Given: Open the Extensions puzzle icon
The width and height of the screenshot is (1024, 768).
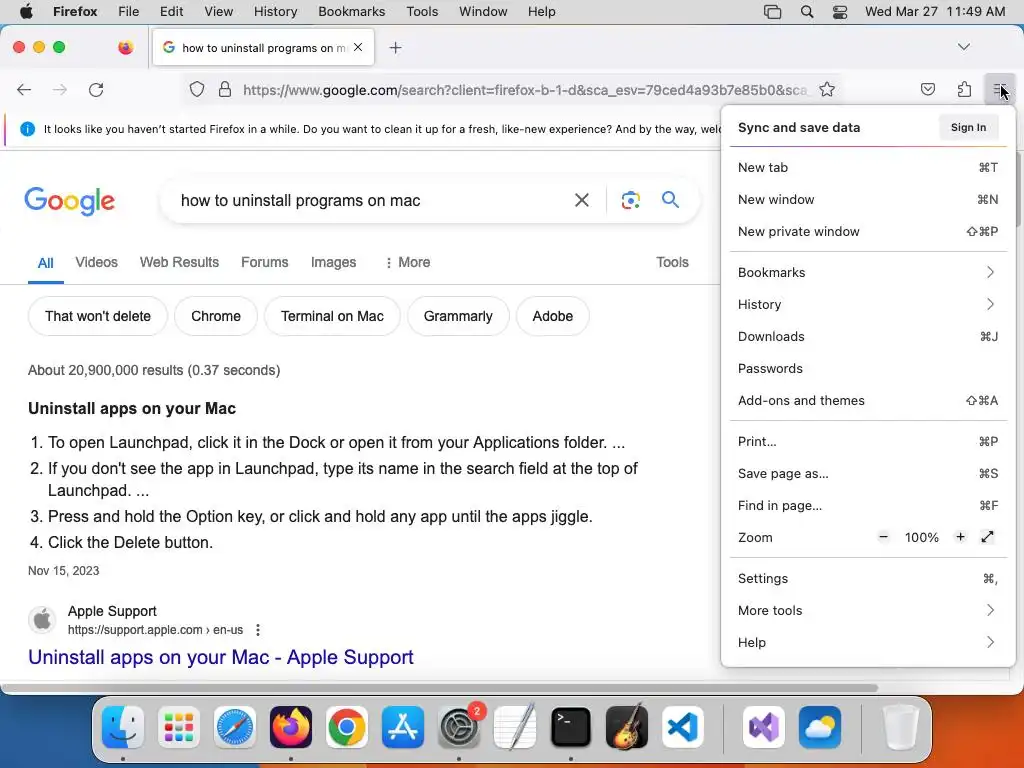Looking at the screenshot, I should coord(964,89).
